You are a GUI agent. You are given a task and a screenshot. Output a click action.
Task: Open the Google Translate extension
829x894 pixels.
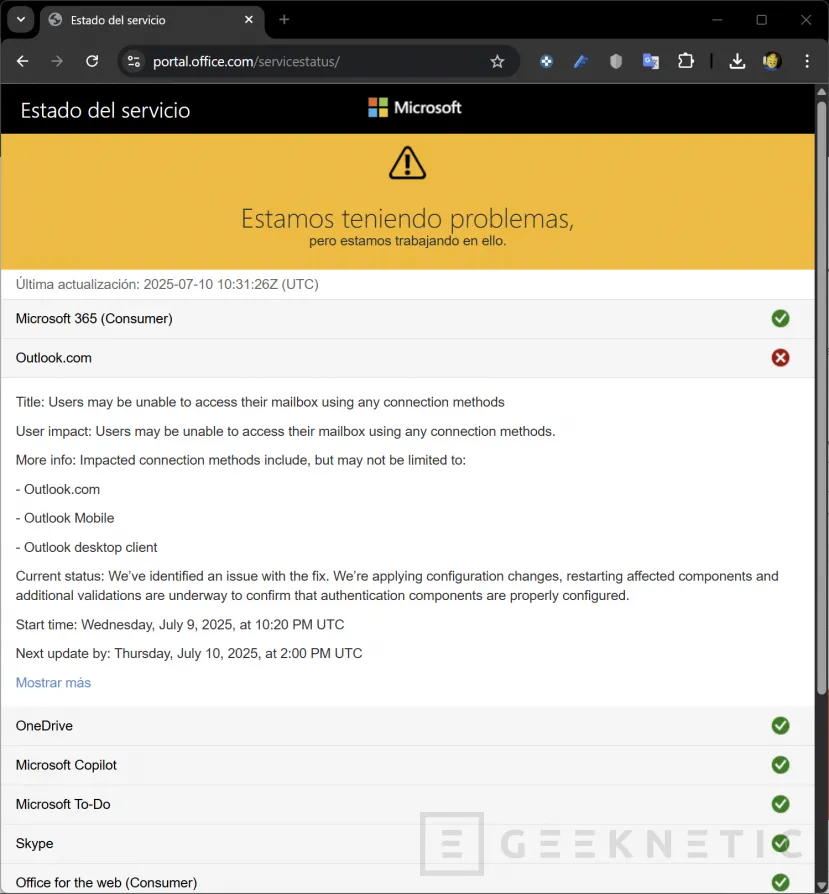(x=651, y=61)
